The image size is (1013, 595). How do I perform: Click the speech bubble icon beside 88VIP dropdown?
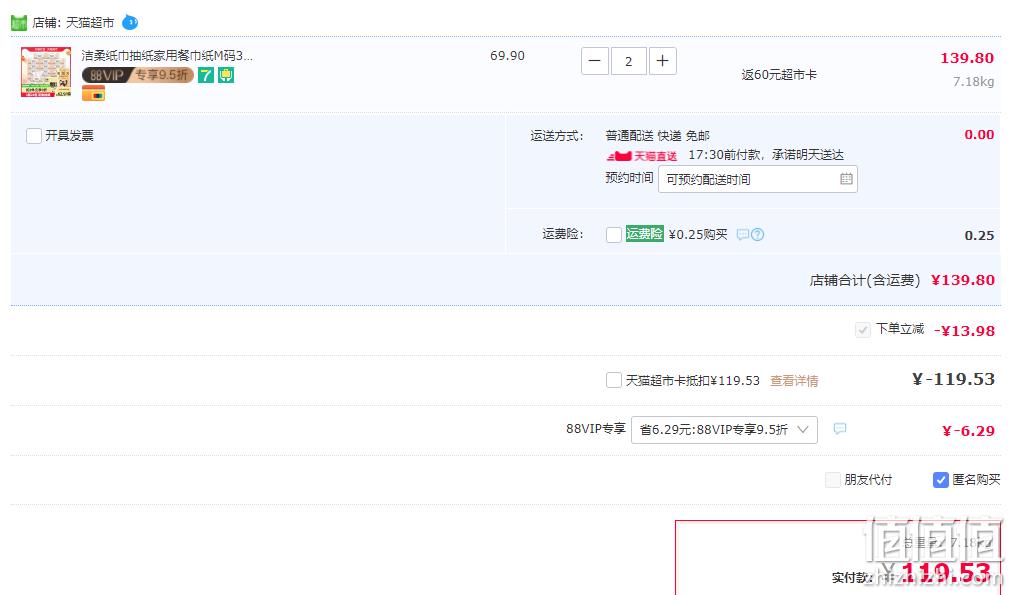[x=840, y=428]
